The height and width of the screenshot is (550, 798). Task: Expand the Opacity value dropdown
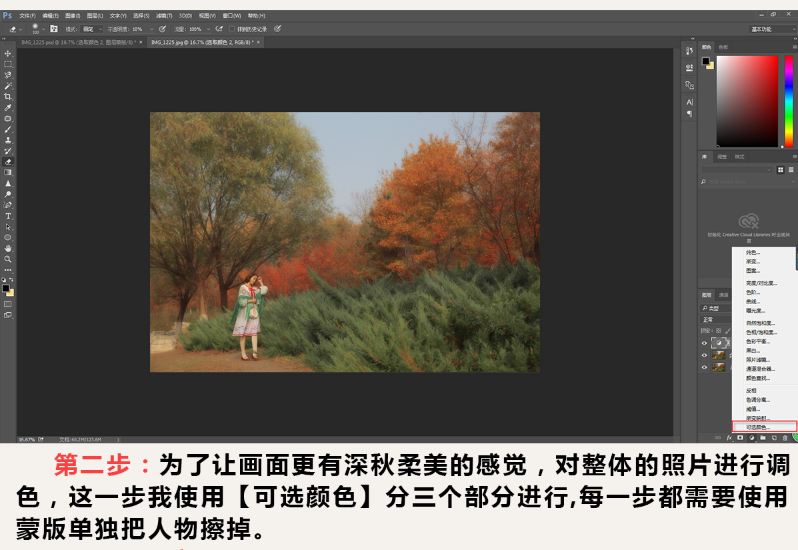pos(151,29)
